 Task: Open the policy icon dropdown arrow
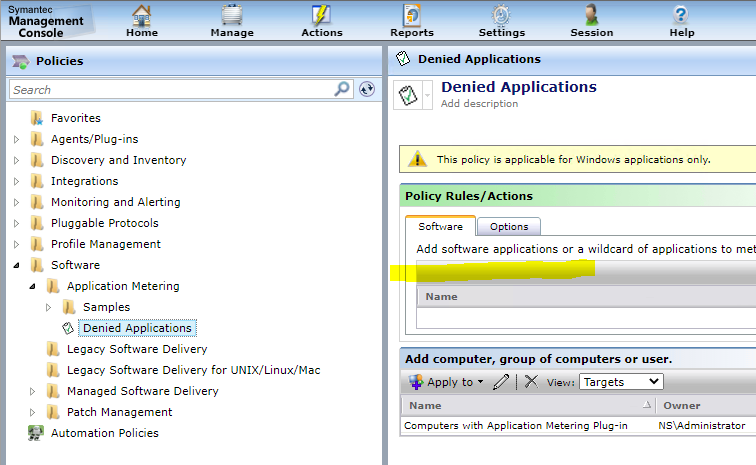click(427, 95)
